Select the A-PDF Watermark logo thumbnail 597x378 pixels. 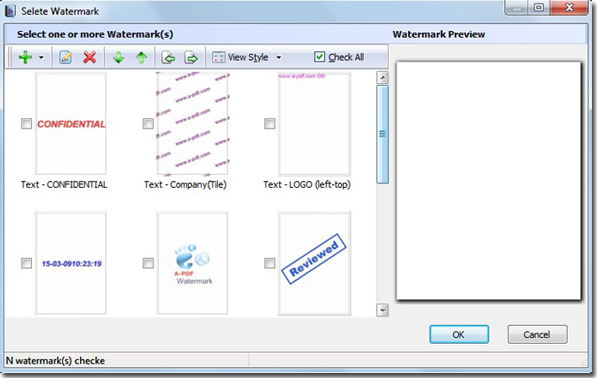(x=193, y=263)
